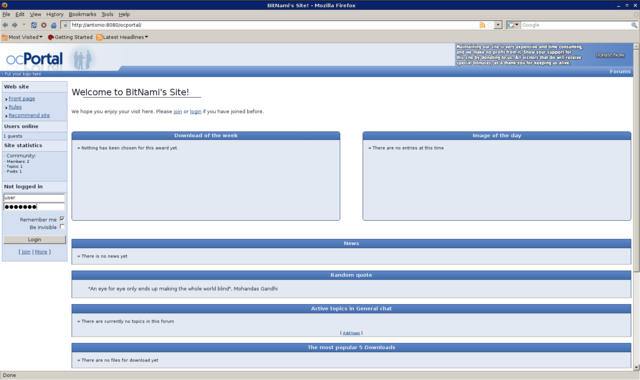Open the Front page link
Viewport: 640px width, 380px height.
coord(22,99)
